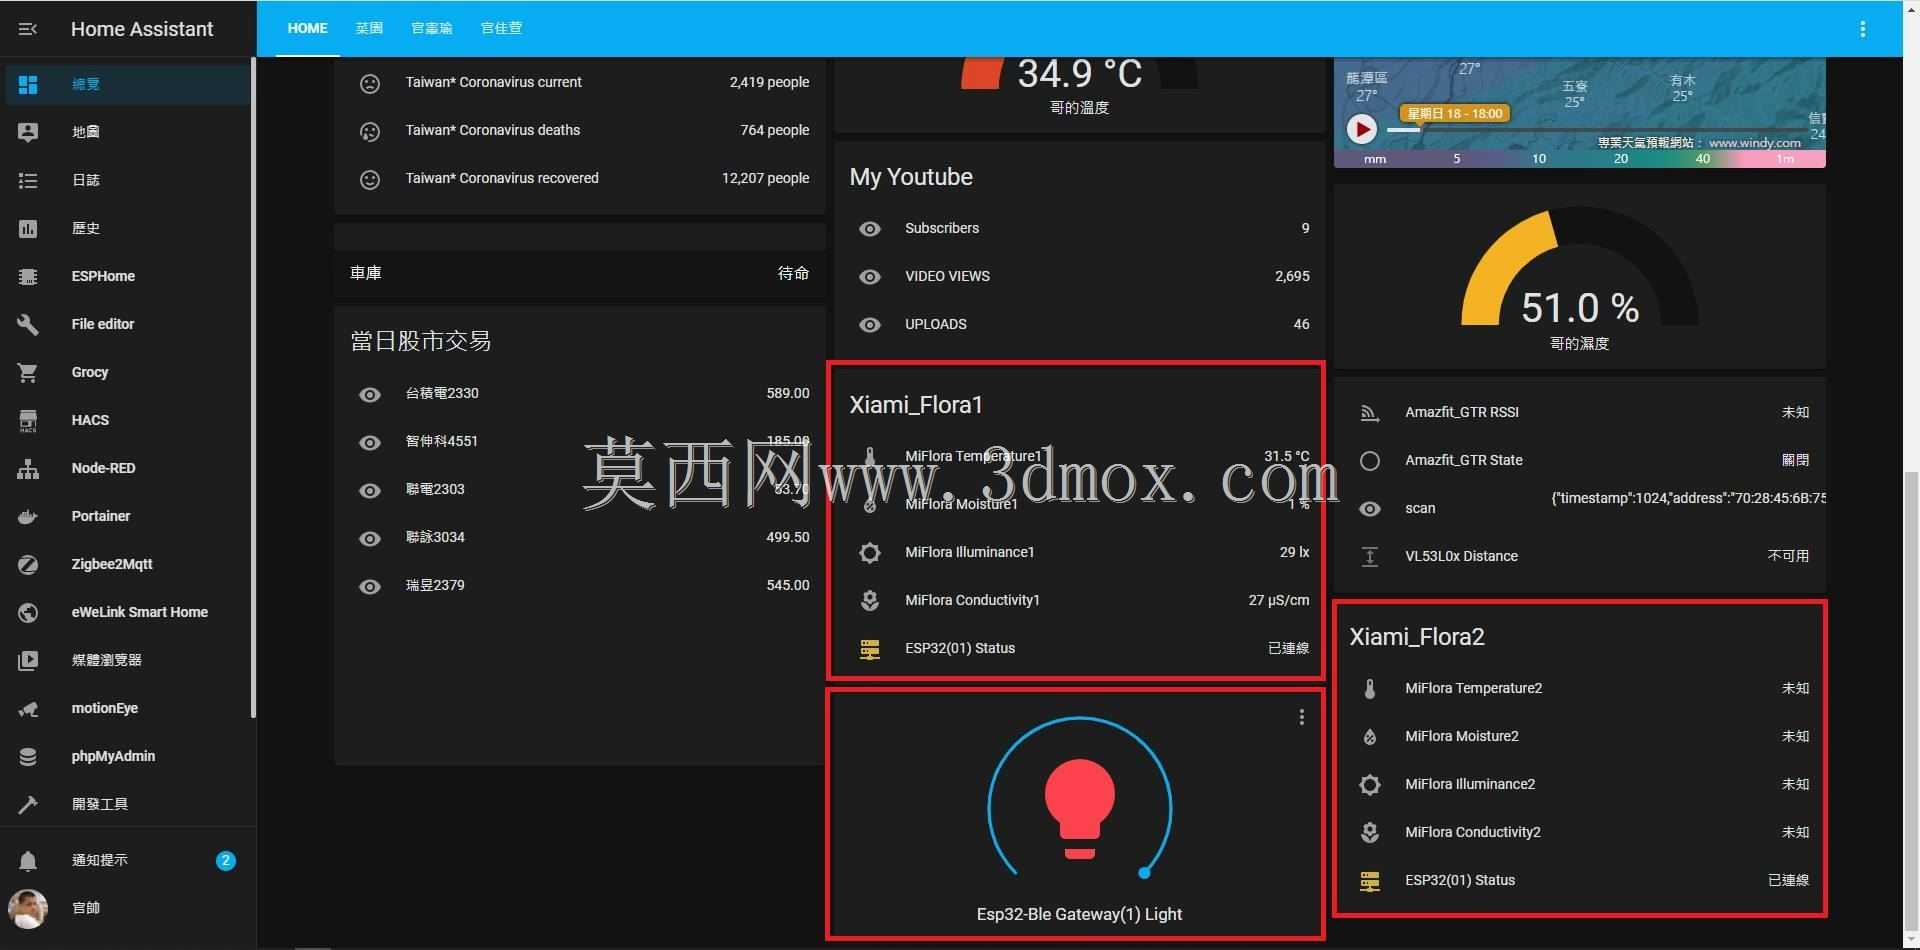The image size is (1920, 950).
Task: Toggle the Esp32-Ble Gateway light bulb
Action: 1079,808
